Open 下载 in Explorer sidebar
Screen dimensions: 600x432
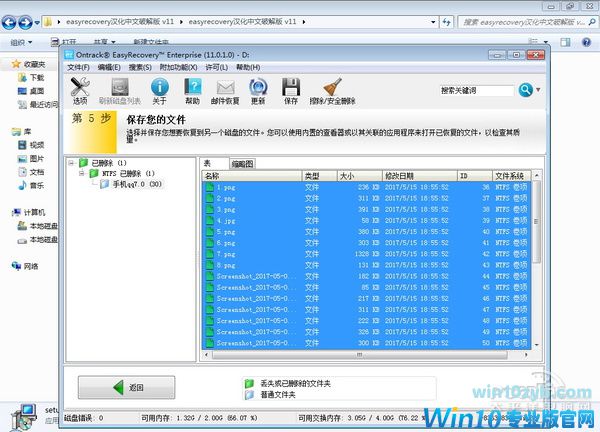32,78
